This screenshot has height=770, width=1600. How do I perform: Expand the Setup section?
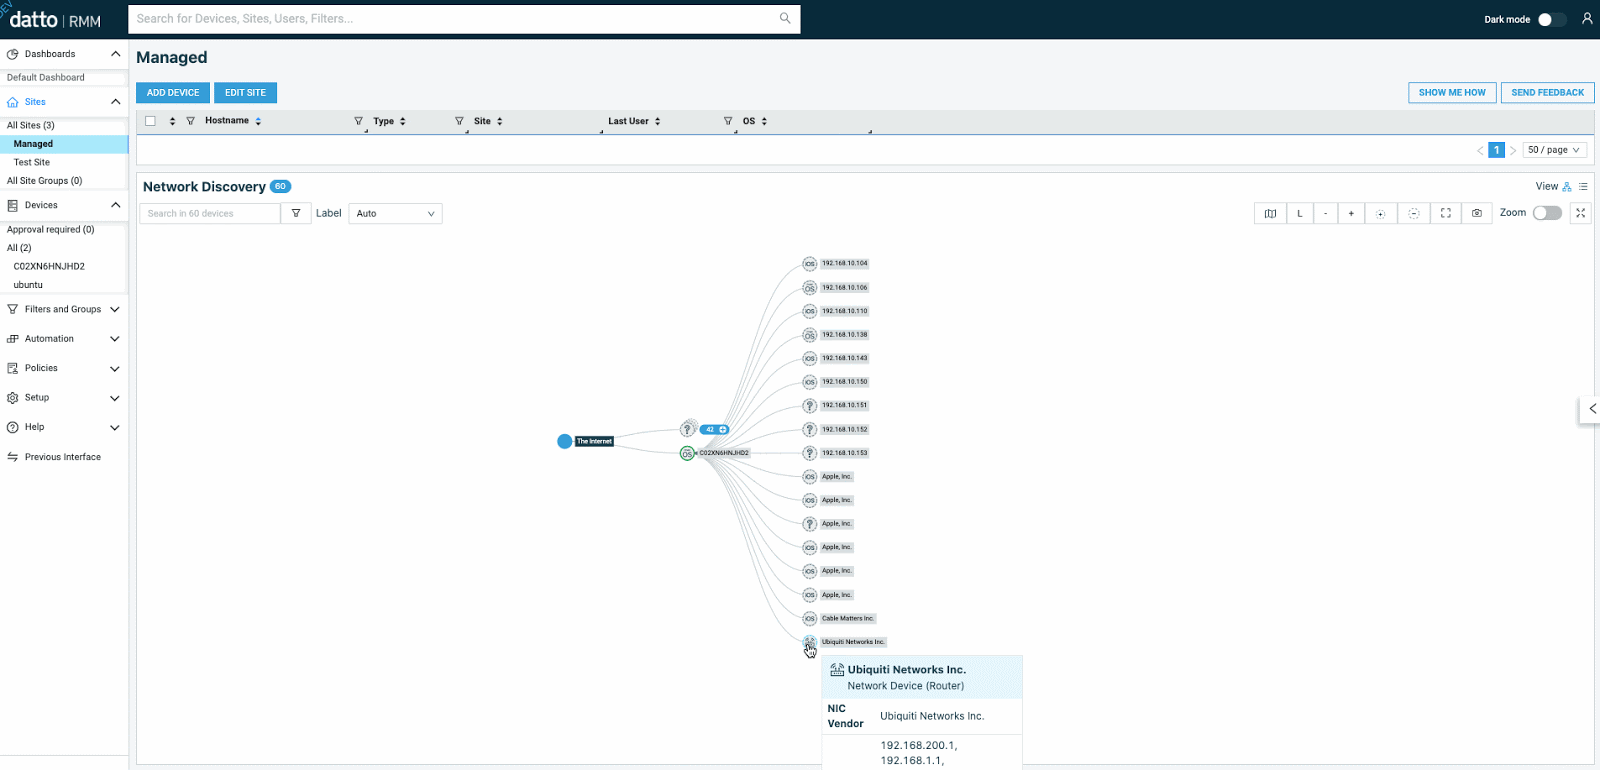115,398
